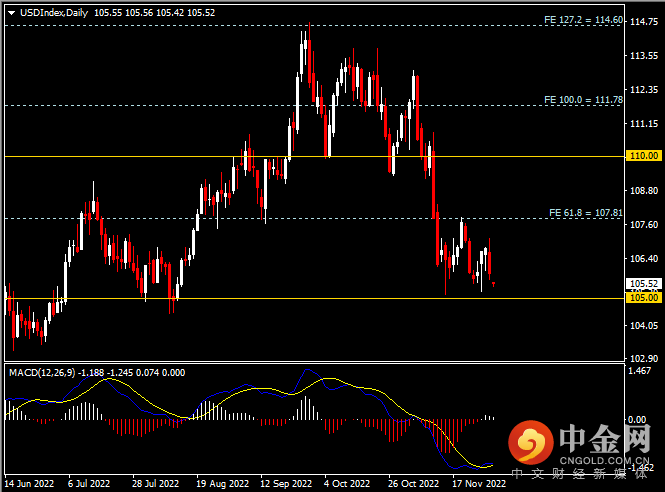Image resolution: width=665 pixels, height=492 pixels.
Task: Select the FE 61.8 = 107.81 Fibonacci label
Action: click(586, 213)
